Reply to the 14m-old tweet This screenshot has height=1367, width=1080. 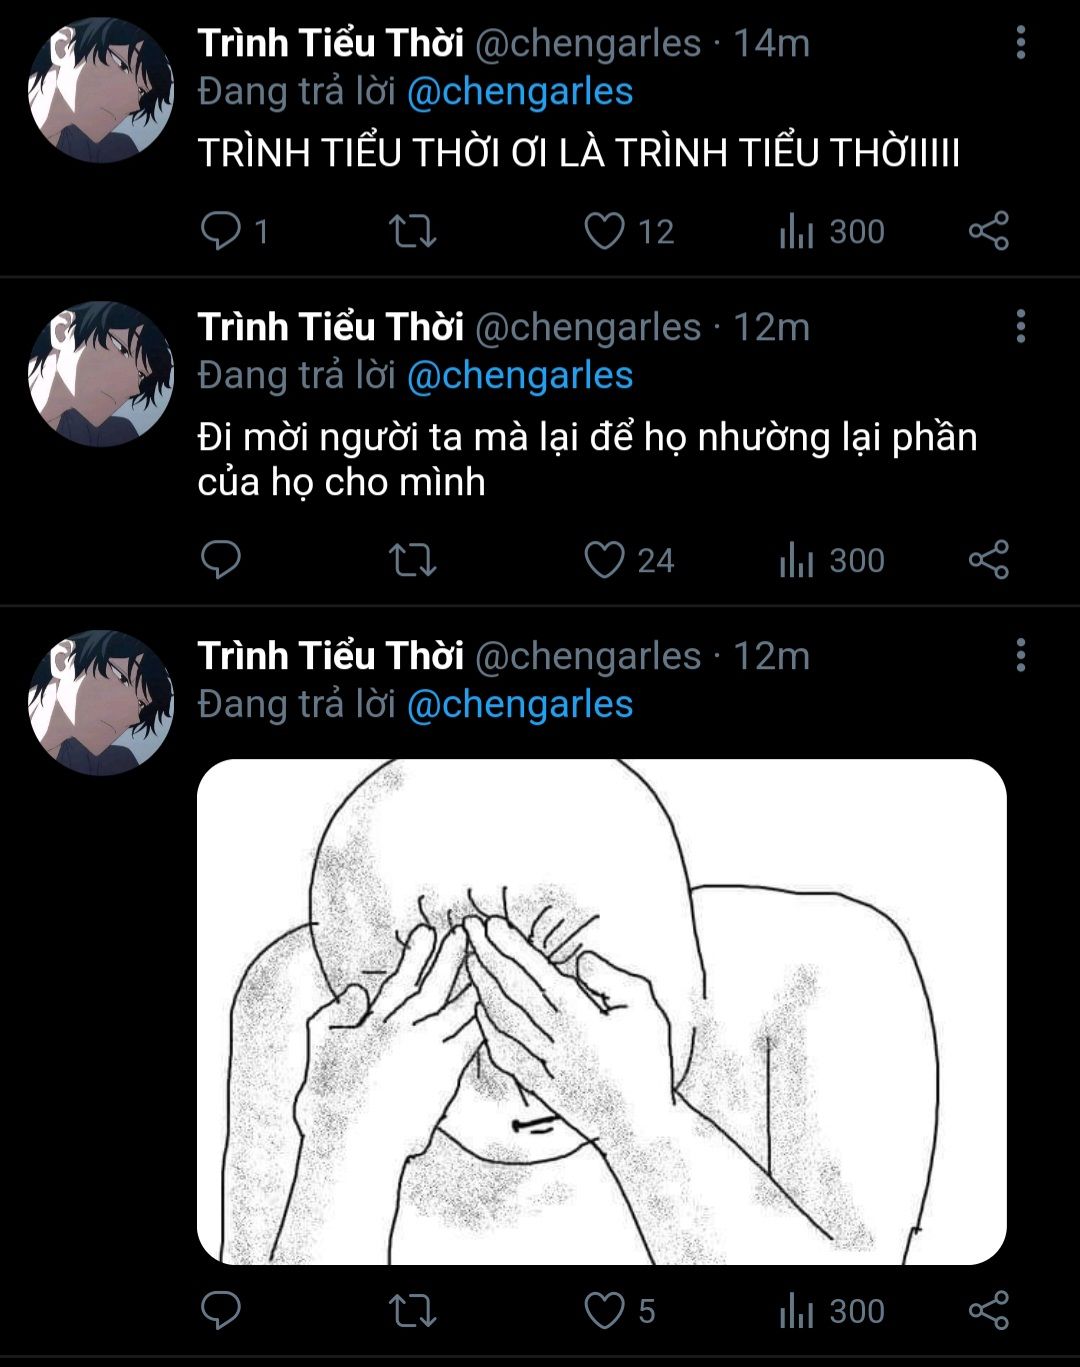(x=221, y=231)
